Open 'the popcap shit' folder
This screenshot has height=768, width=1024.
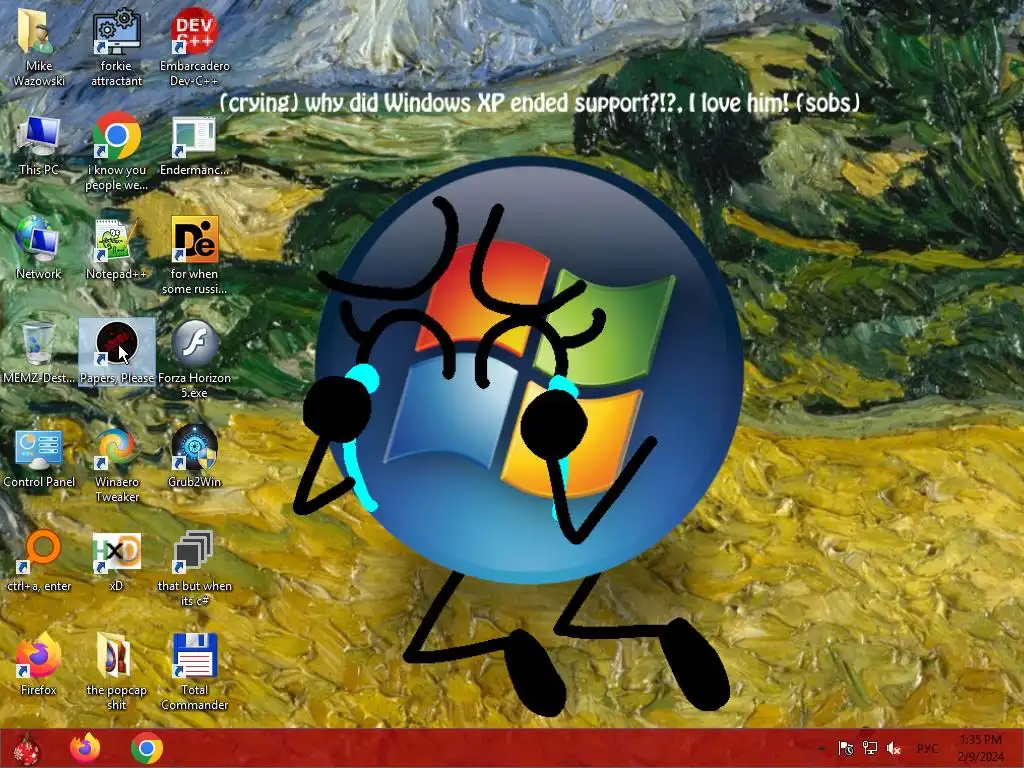pyautogui.click(x=116, y=670)
